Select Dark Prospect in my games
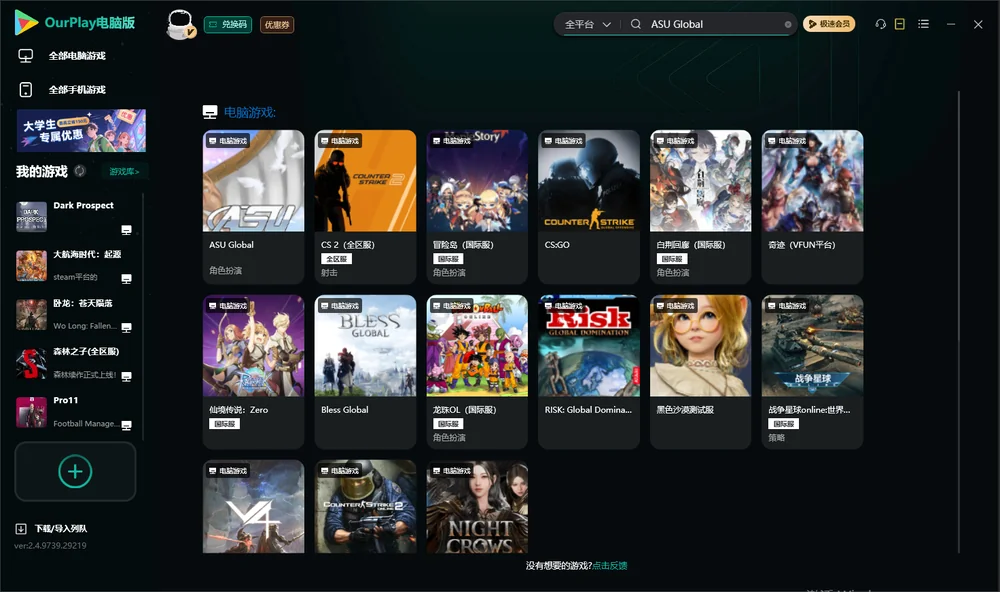 tap(74, 216)
